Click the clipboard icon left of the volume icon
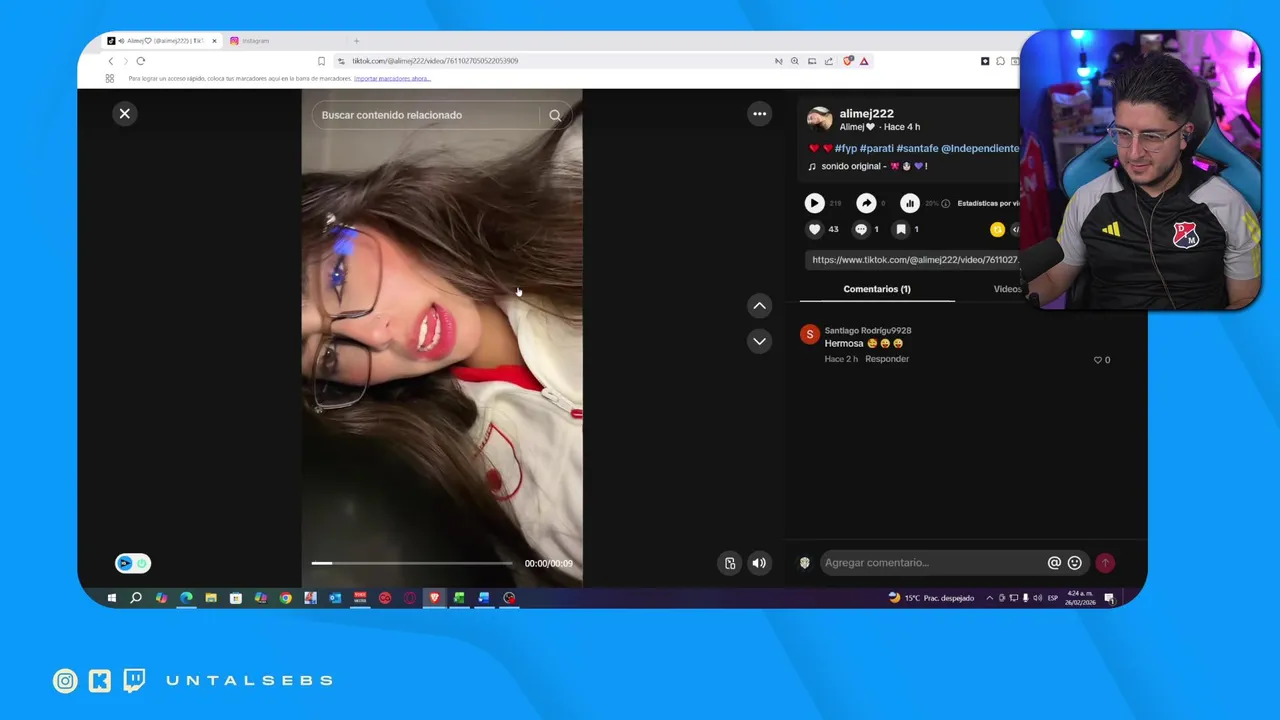1280x720 pixels. (730, 563)
